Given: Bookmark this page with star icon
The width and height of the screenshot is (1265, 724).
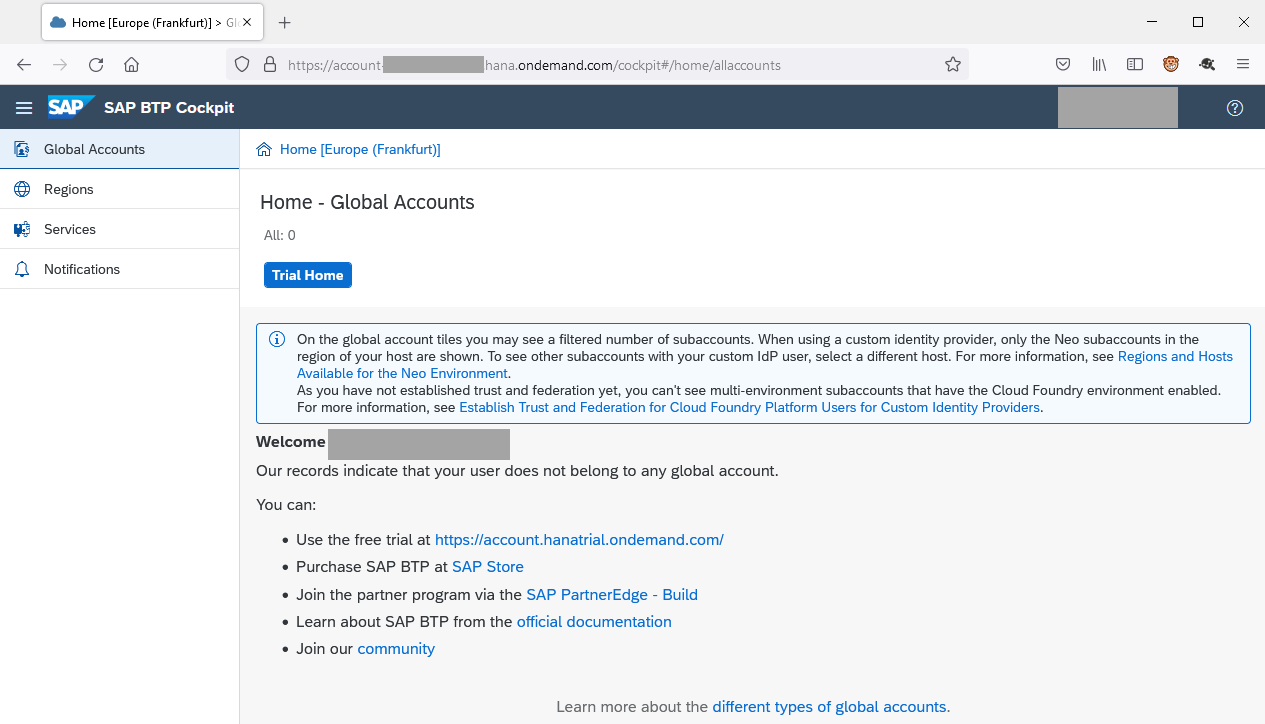Looking at the screenshot, I should coord(953,64).
